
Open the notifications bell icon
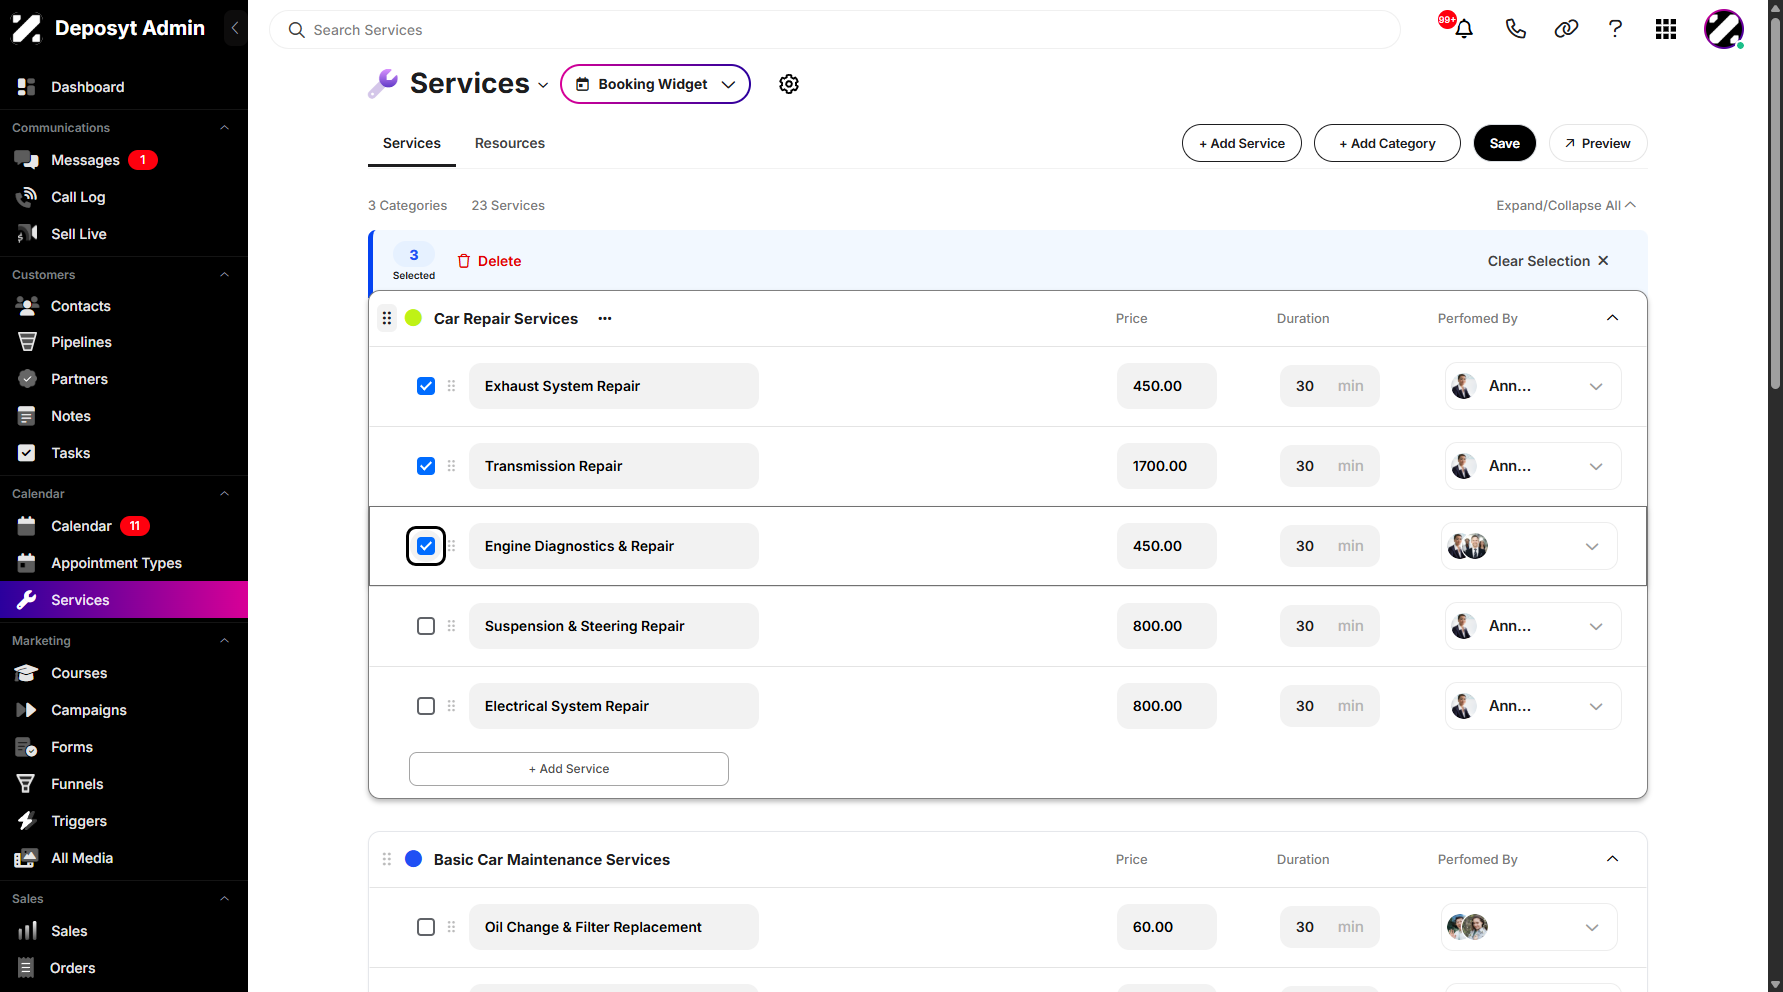pyautogui.click(x=1464, y=29)
